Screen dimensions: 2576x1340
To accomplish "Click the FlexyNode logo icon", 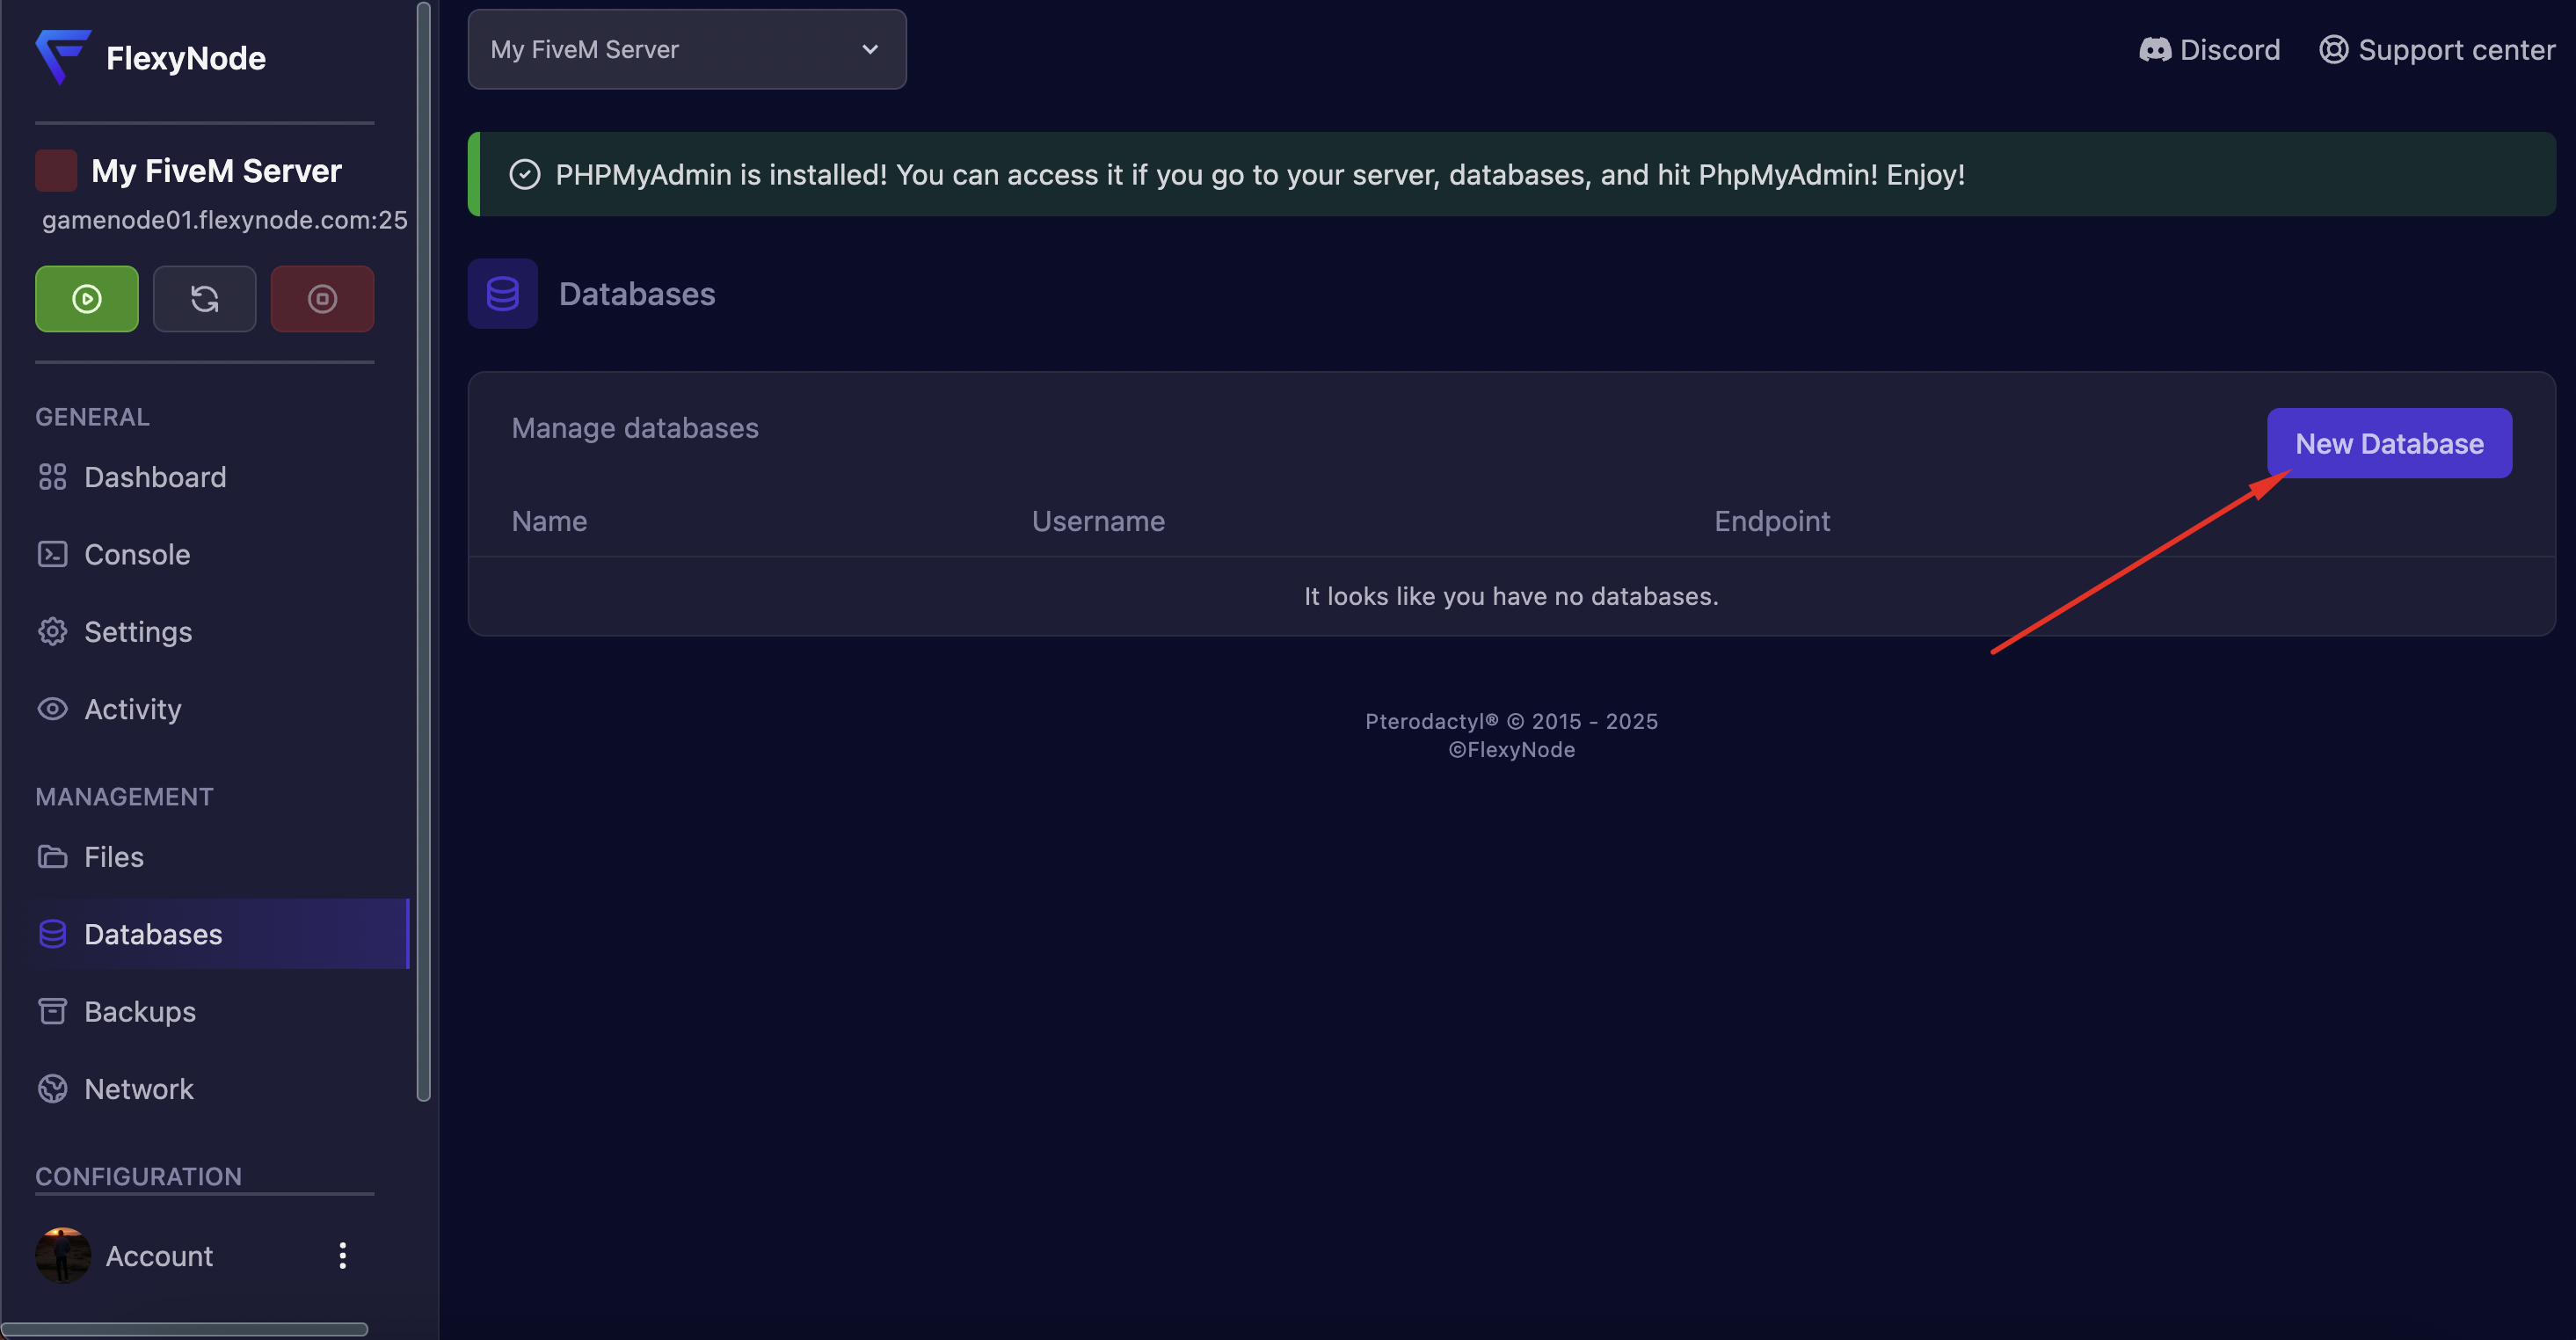I will [63, 56].
